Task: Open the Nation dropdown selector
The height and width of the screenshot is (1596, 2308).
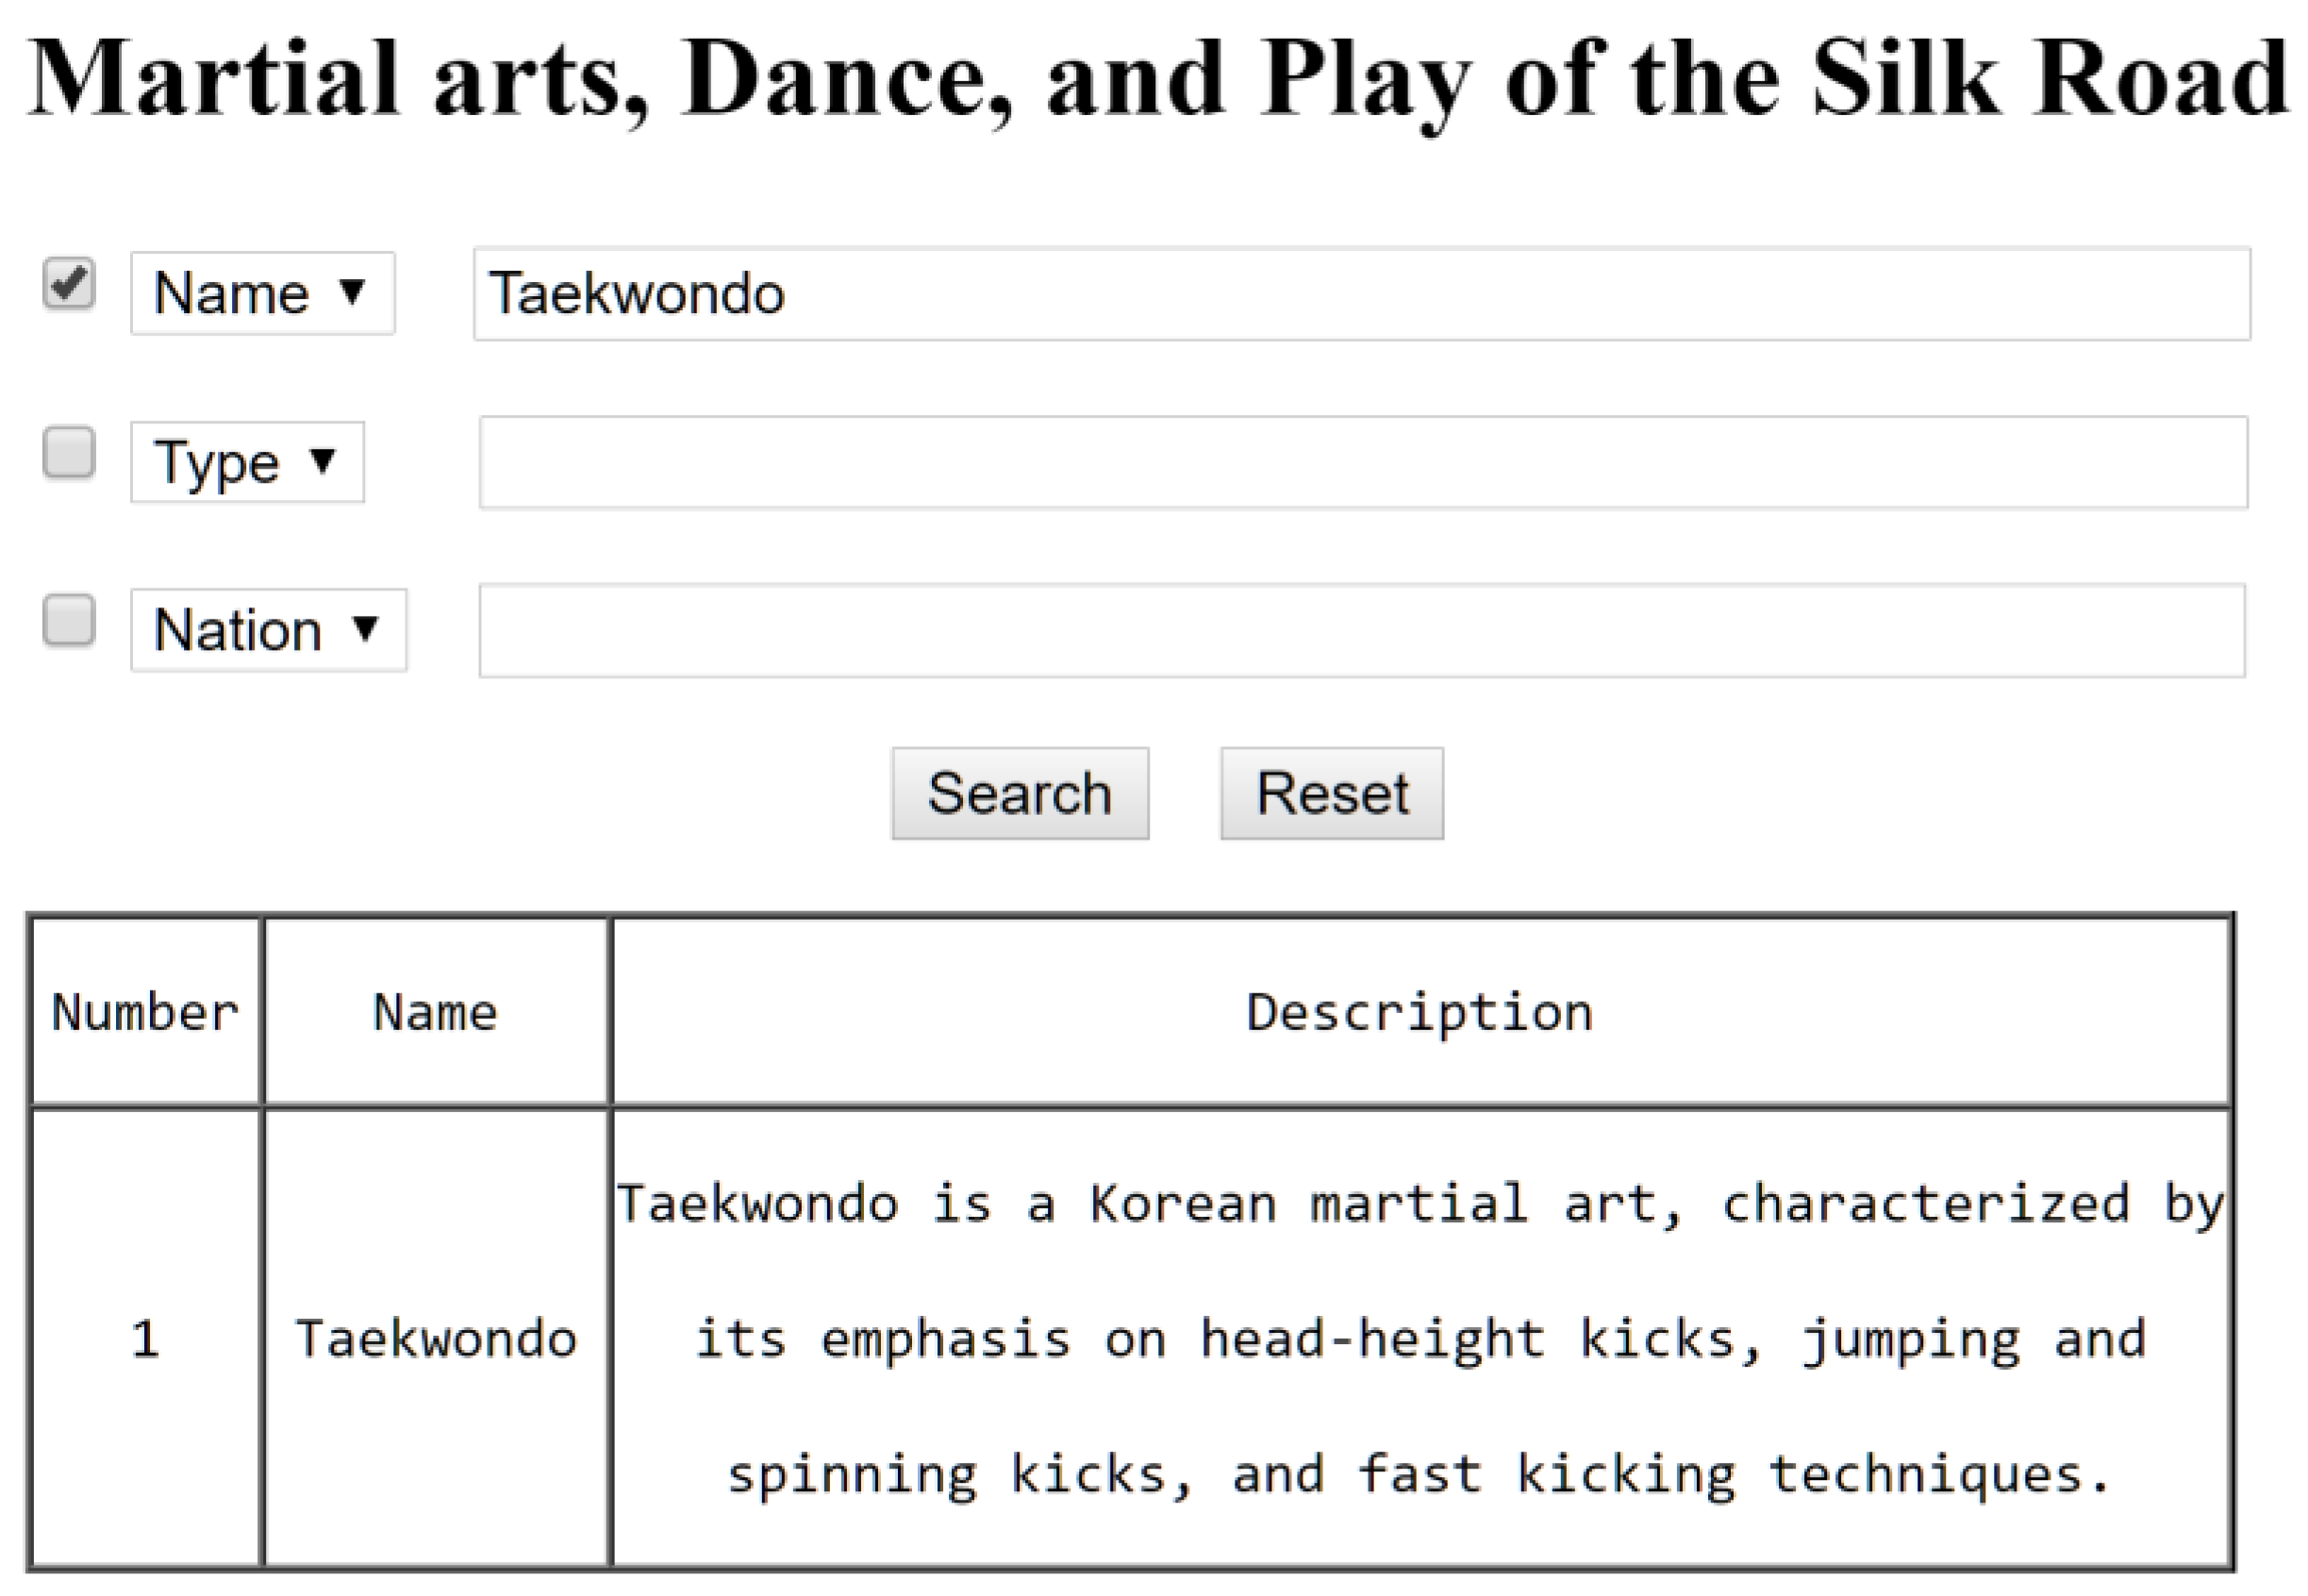Action: click(x=269, y=630)
